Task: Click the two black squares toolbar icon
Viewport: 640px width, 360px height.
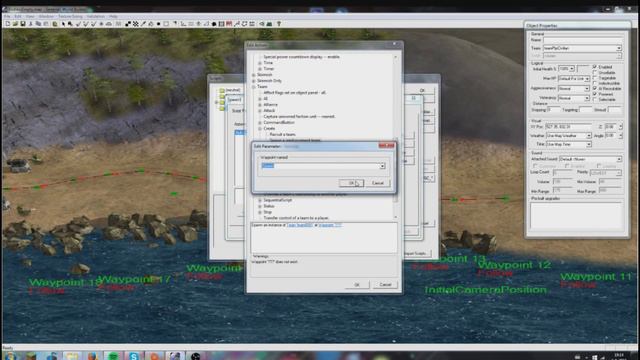Action: pyautogui.click(x=128, y=24)
